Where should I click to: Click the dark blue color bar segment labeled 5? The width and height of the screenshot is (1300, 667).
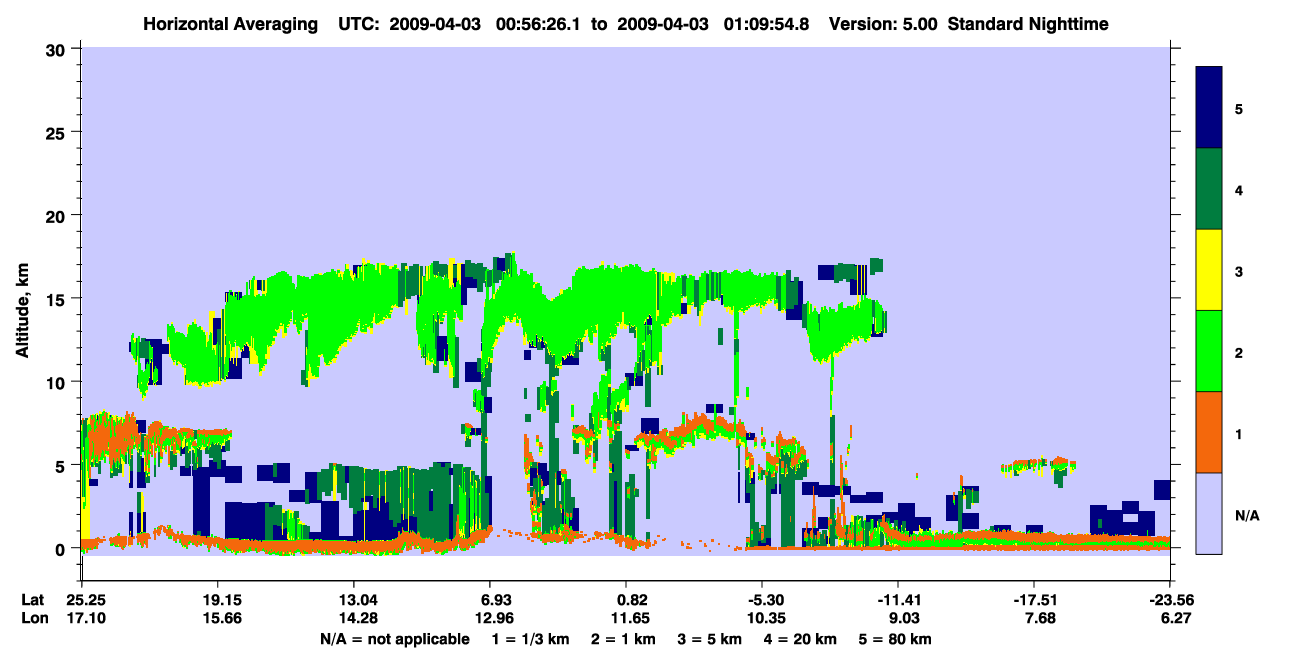coord(1209,108)
